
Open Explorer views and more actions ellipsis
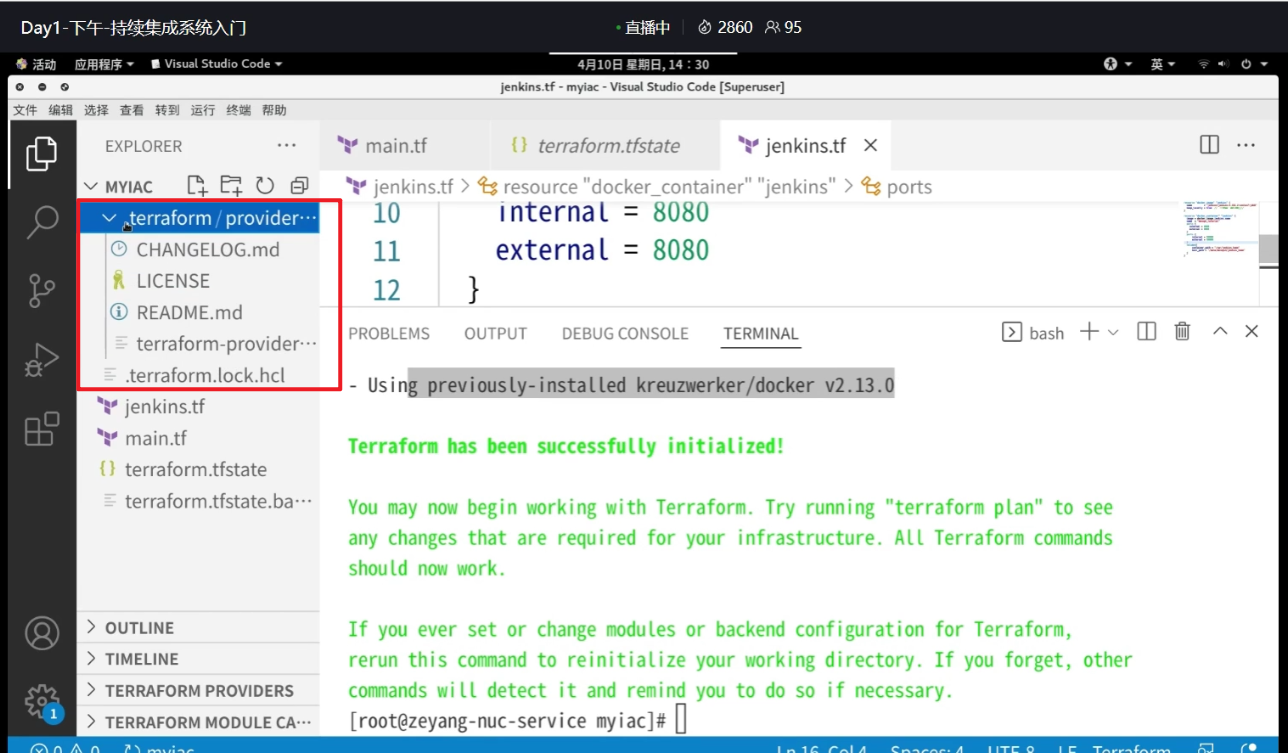[x=287, y=145]
